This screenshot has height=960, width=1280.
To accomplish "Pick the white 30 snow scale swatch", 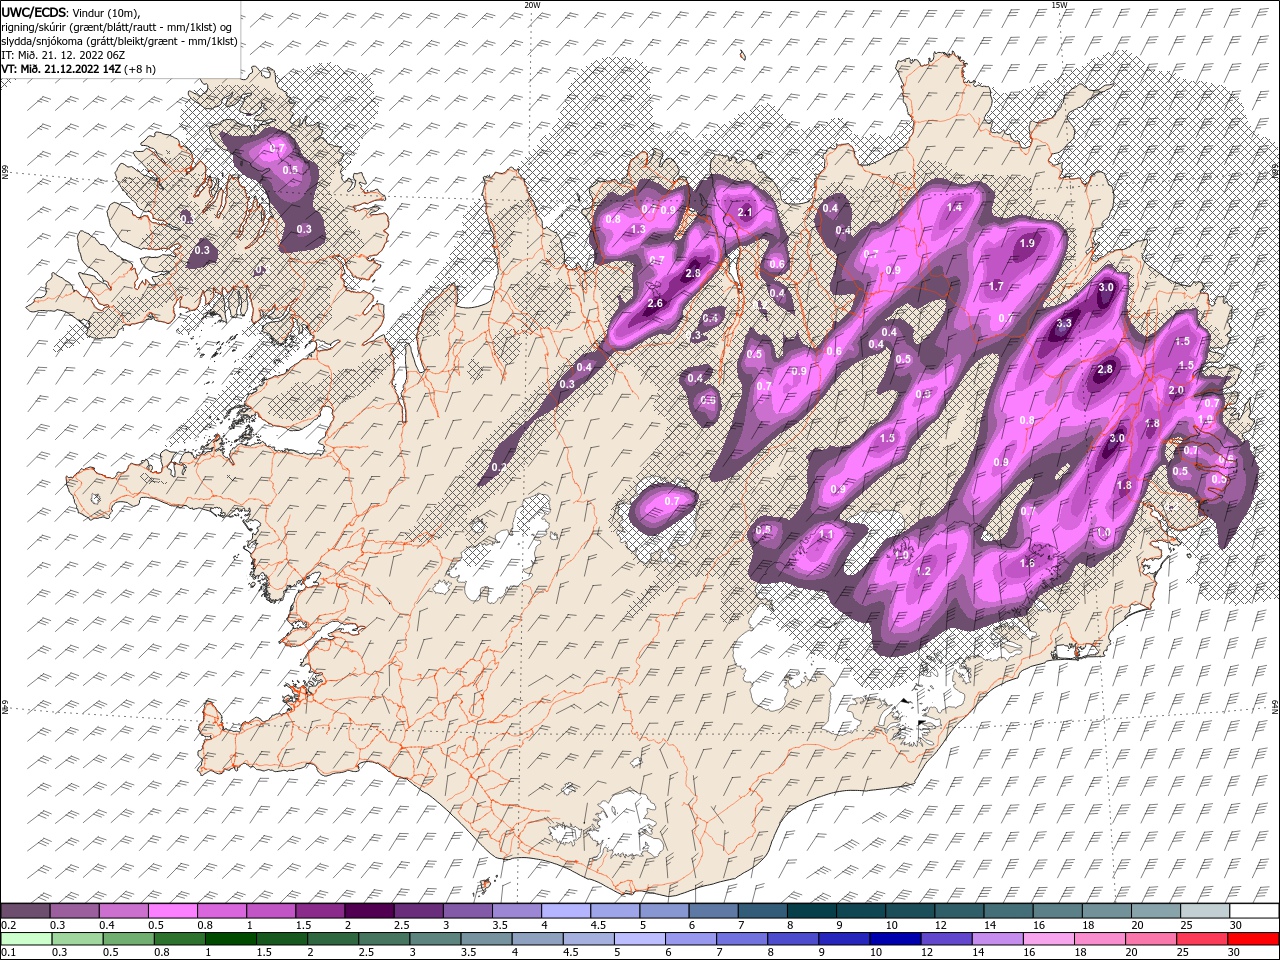I will pos(1252,911).
